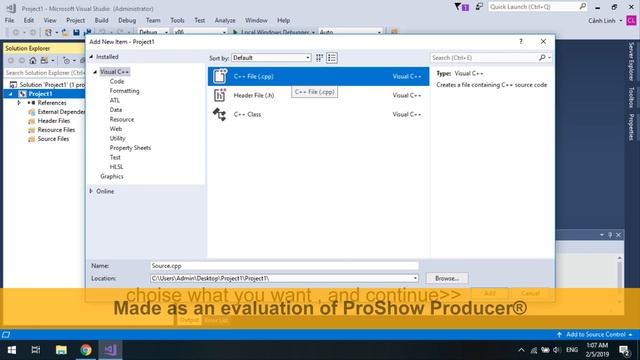Select the Utility category

coord(118,138)
